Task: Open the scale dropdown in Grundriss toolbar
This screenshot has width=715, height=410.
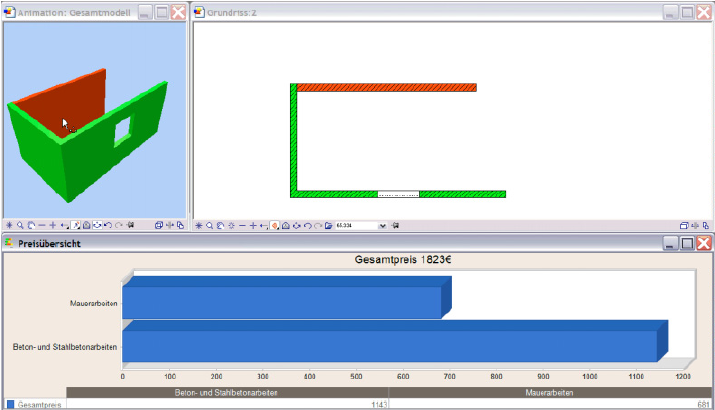Action: click(x=383, y=226)
